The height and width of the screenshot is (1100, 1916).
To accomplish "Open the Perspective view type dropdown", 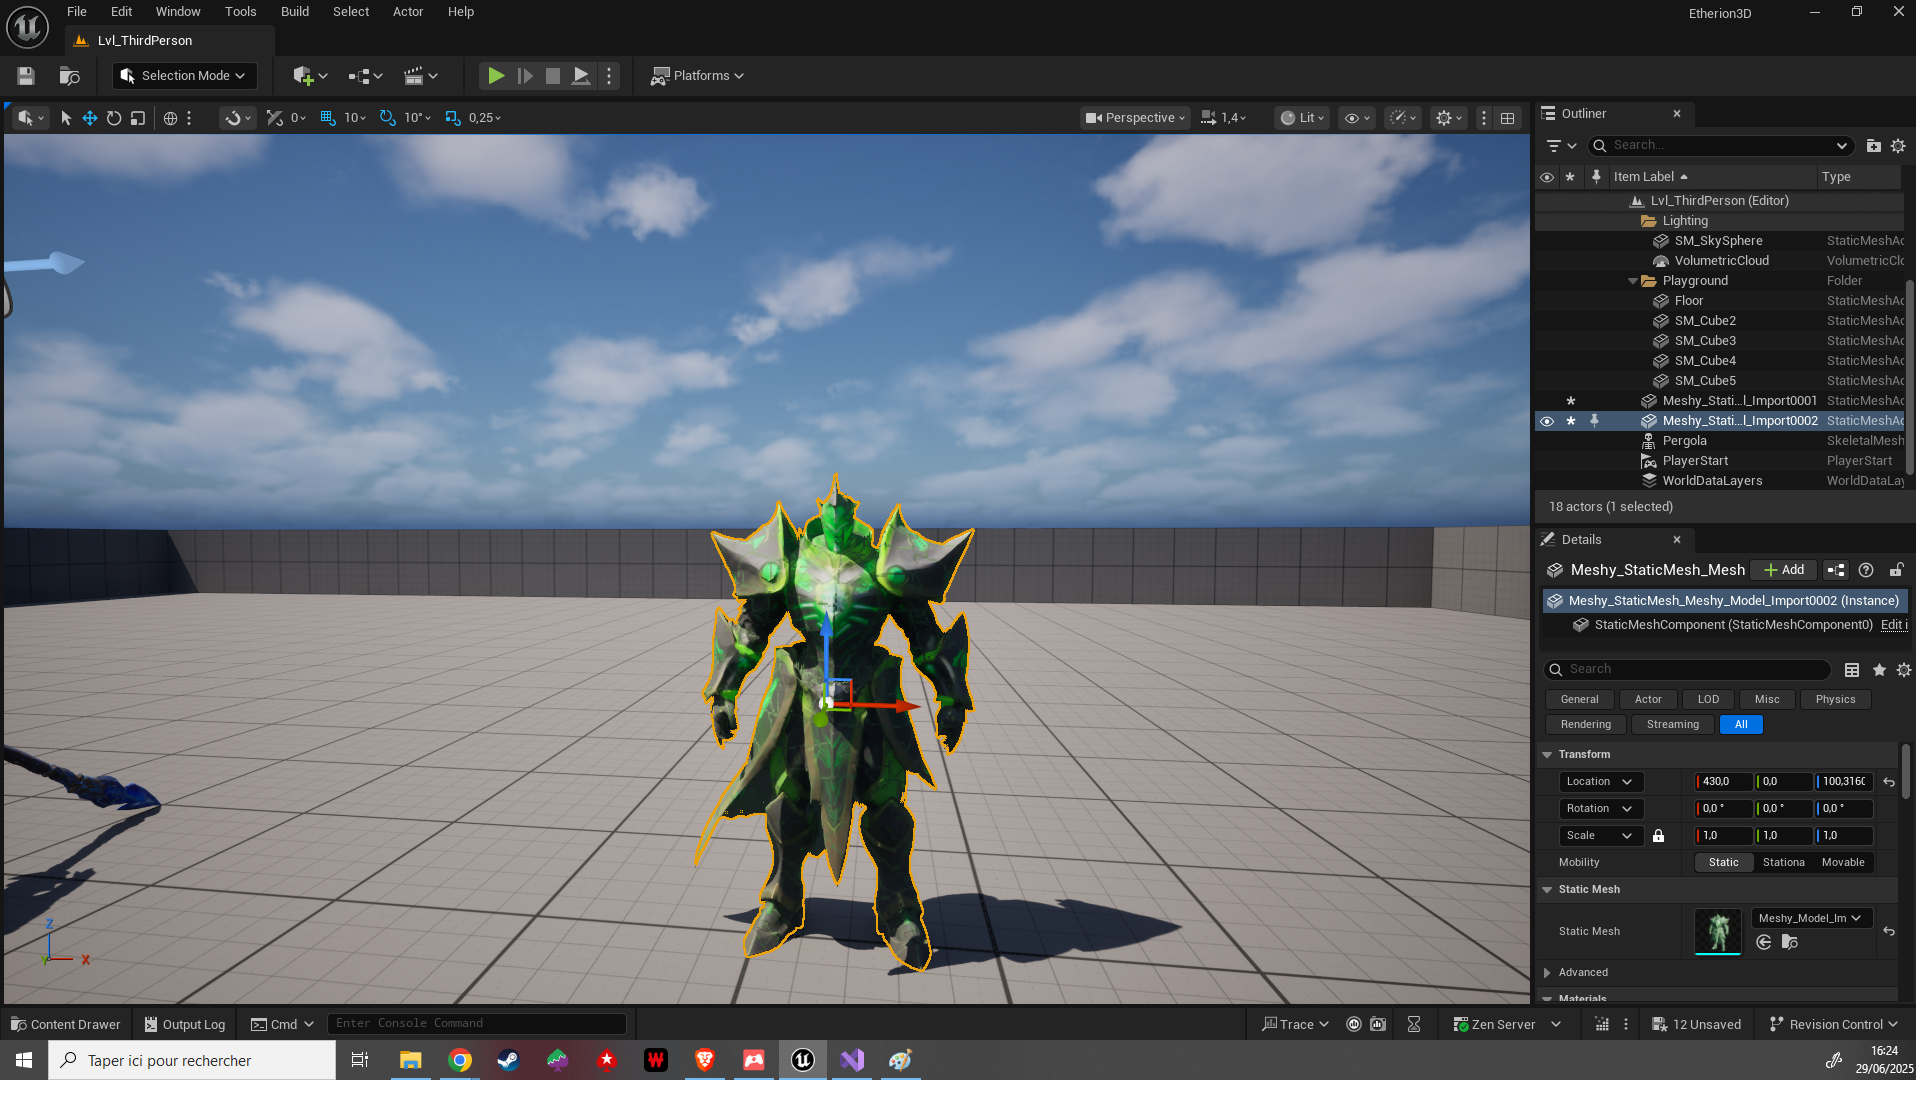I will pyautogui.click(x=1135, y=118).
